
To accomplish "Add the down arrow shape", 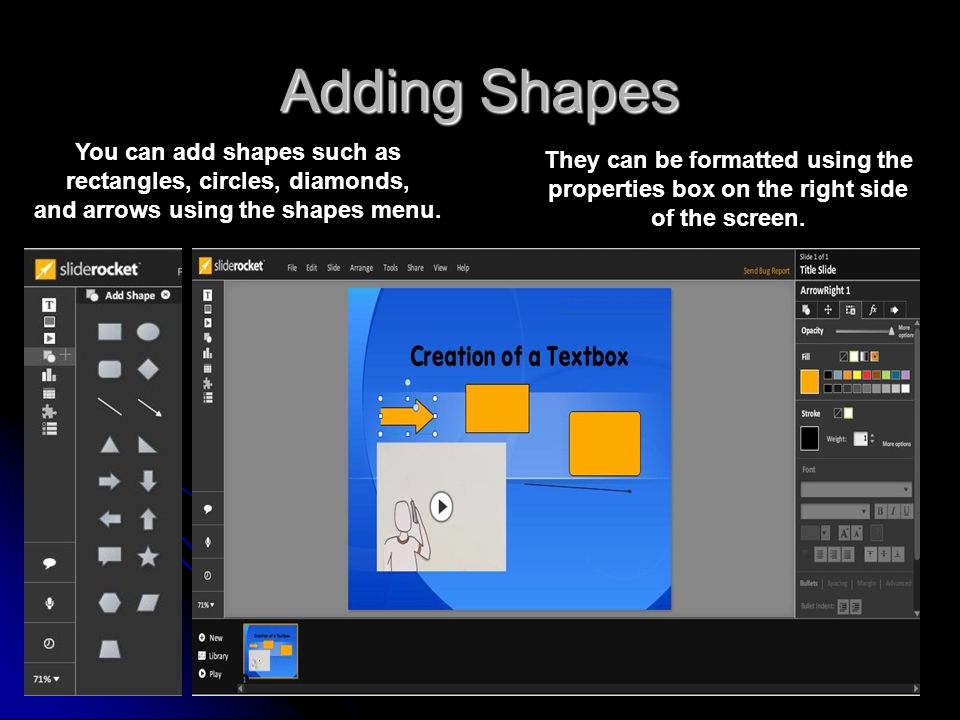I will click(148, 481).
